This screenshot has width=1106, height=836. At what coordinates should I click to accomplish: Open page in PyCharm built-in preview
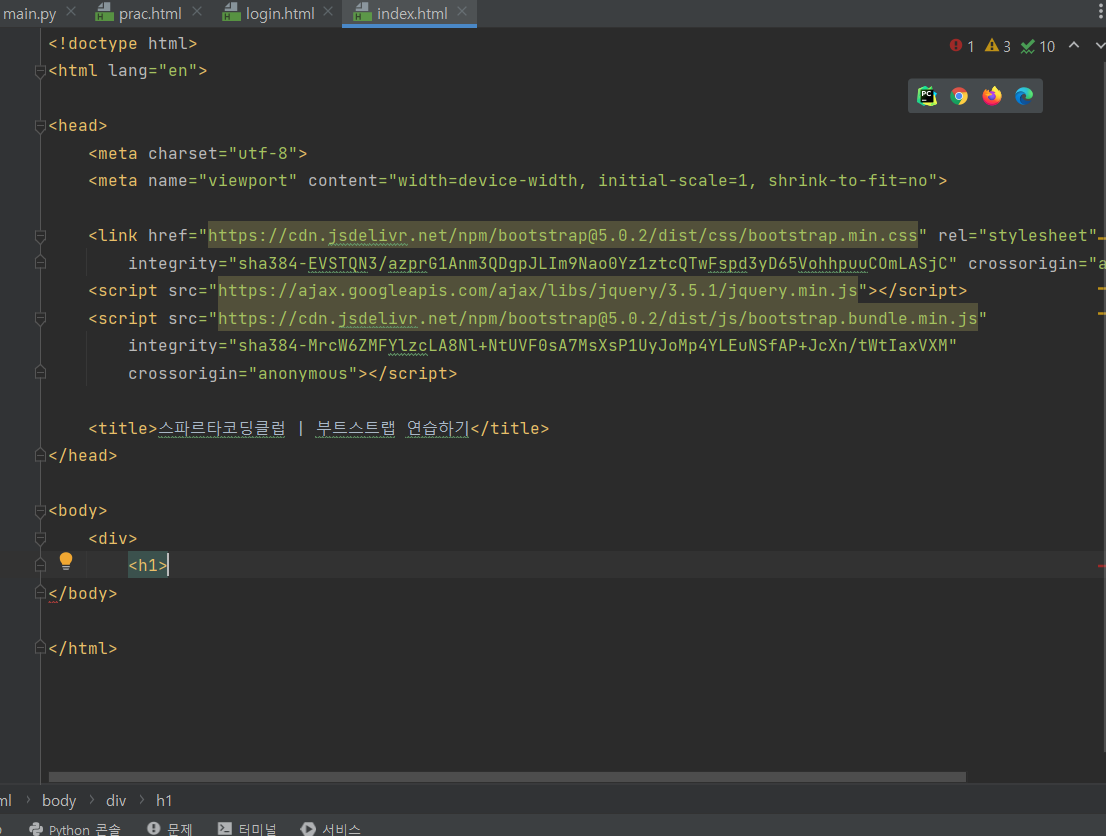point(927,96)
